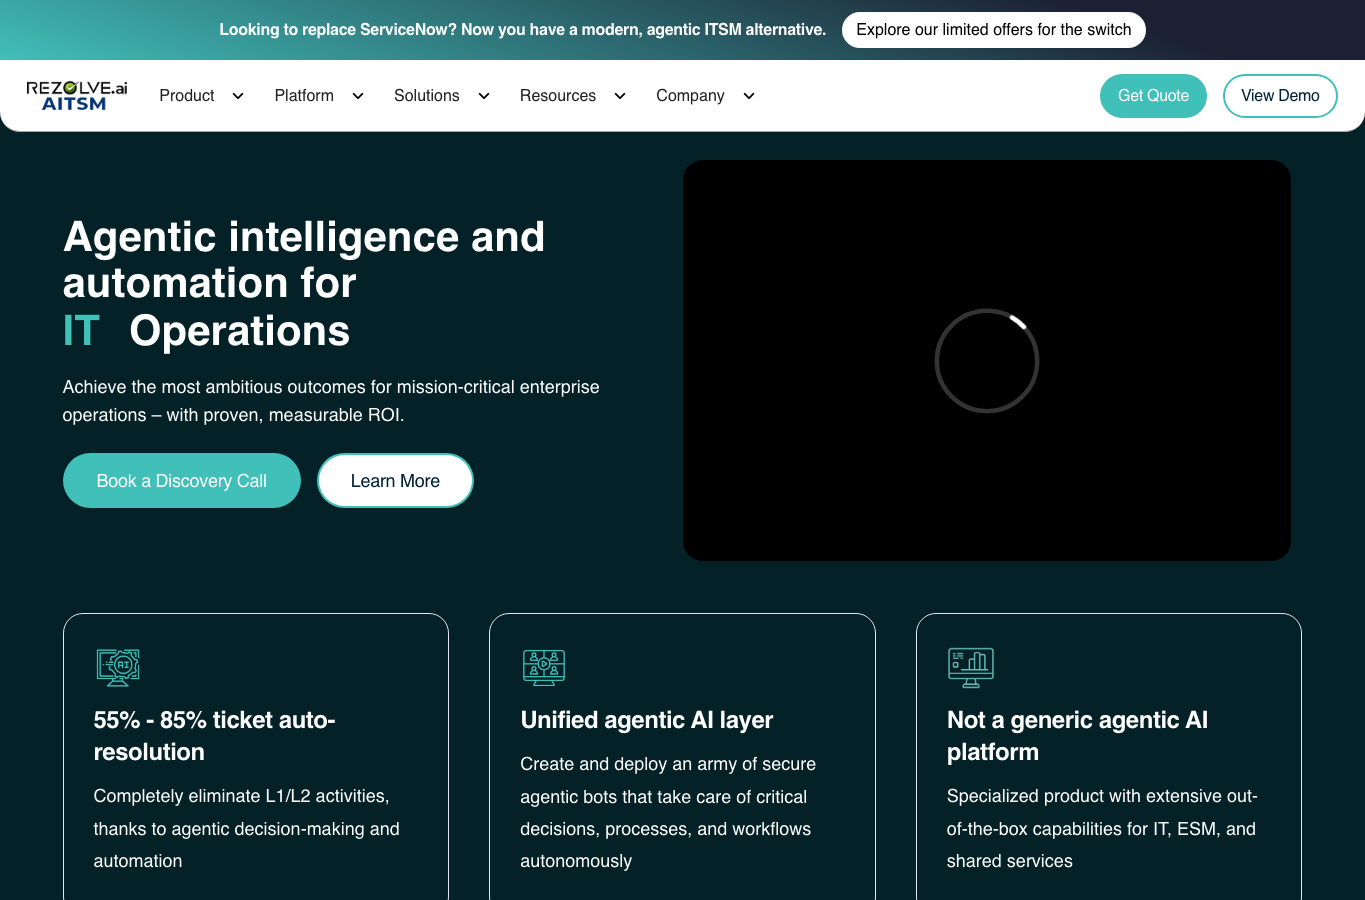Open the Solutions nav item
The image size is (1365, 900).
427,96
